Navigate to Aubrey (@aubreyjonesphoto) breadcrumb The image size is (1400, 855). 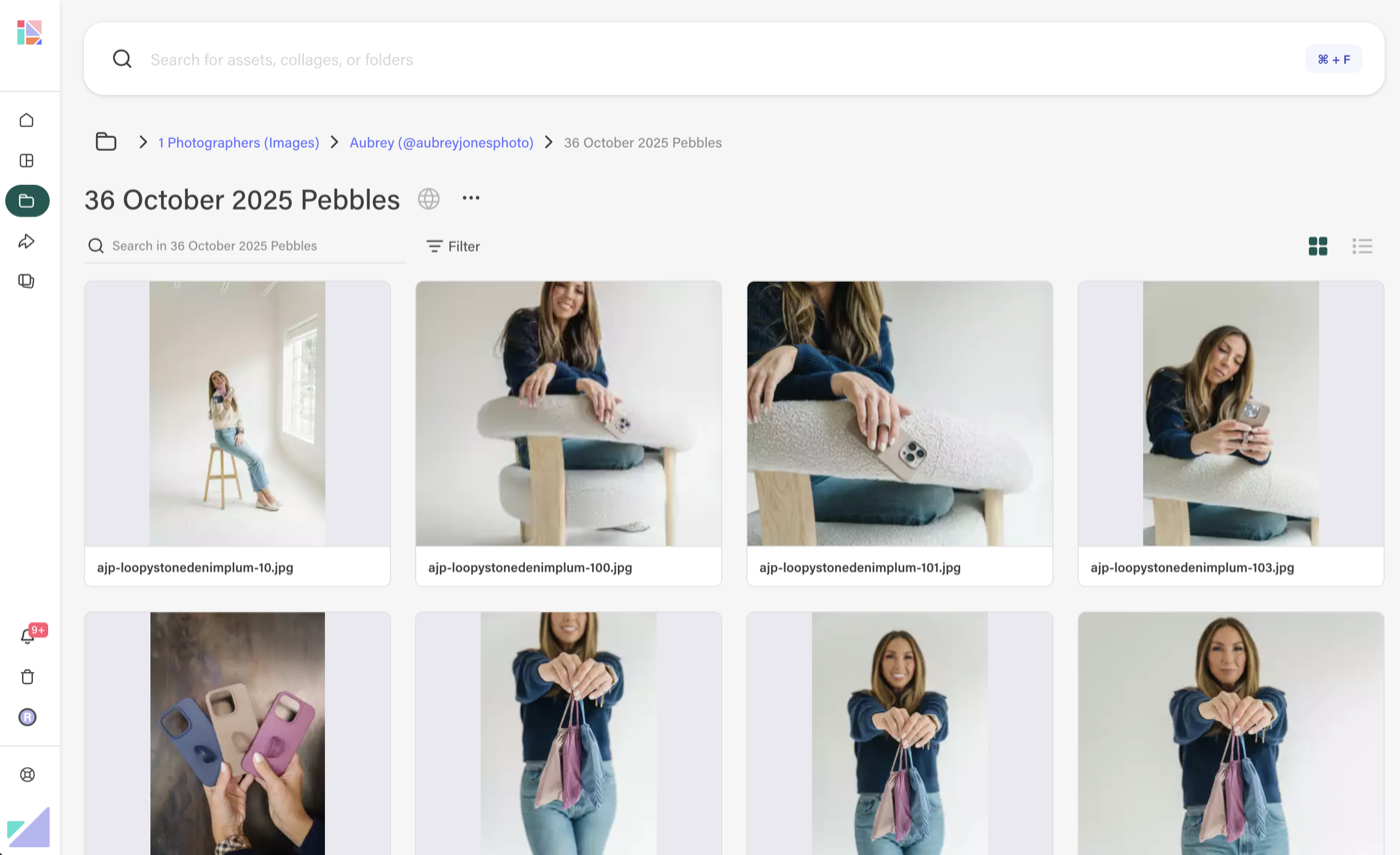pyautogui.click(x=441, y=143)
